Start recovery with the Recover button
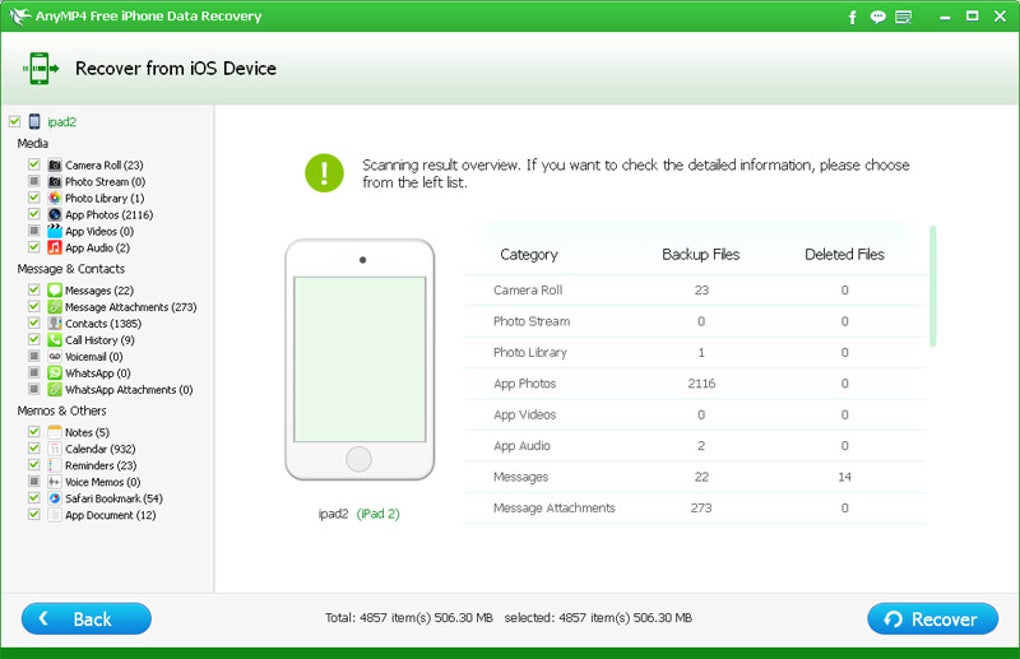1020x659 pixels. coord(932,619)
